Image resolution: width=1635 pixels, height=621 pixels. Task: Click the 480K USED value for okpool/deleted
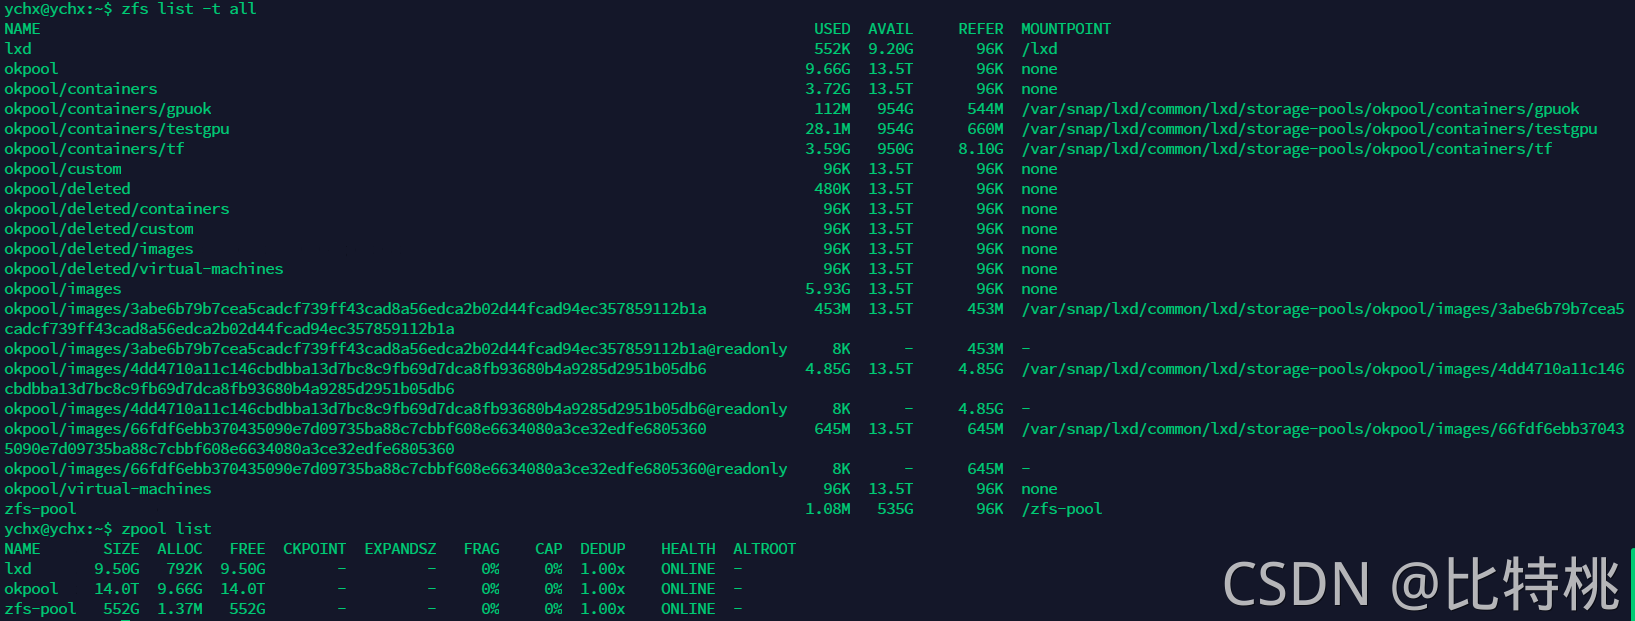832,189
